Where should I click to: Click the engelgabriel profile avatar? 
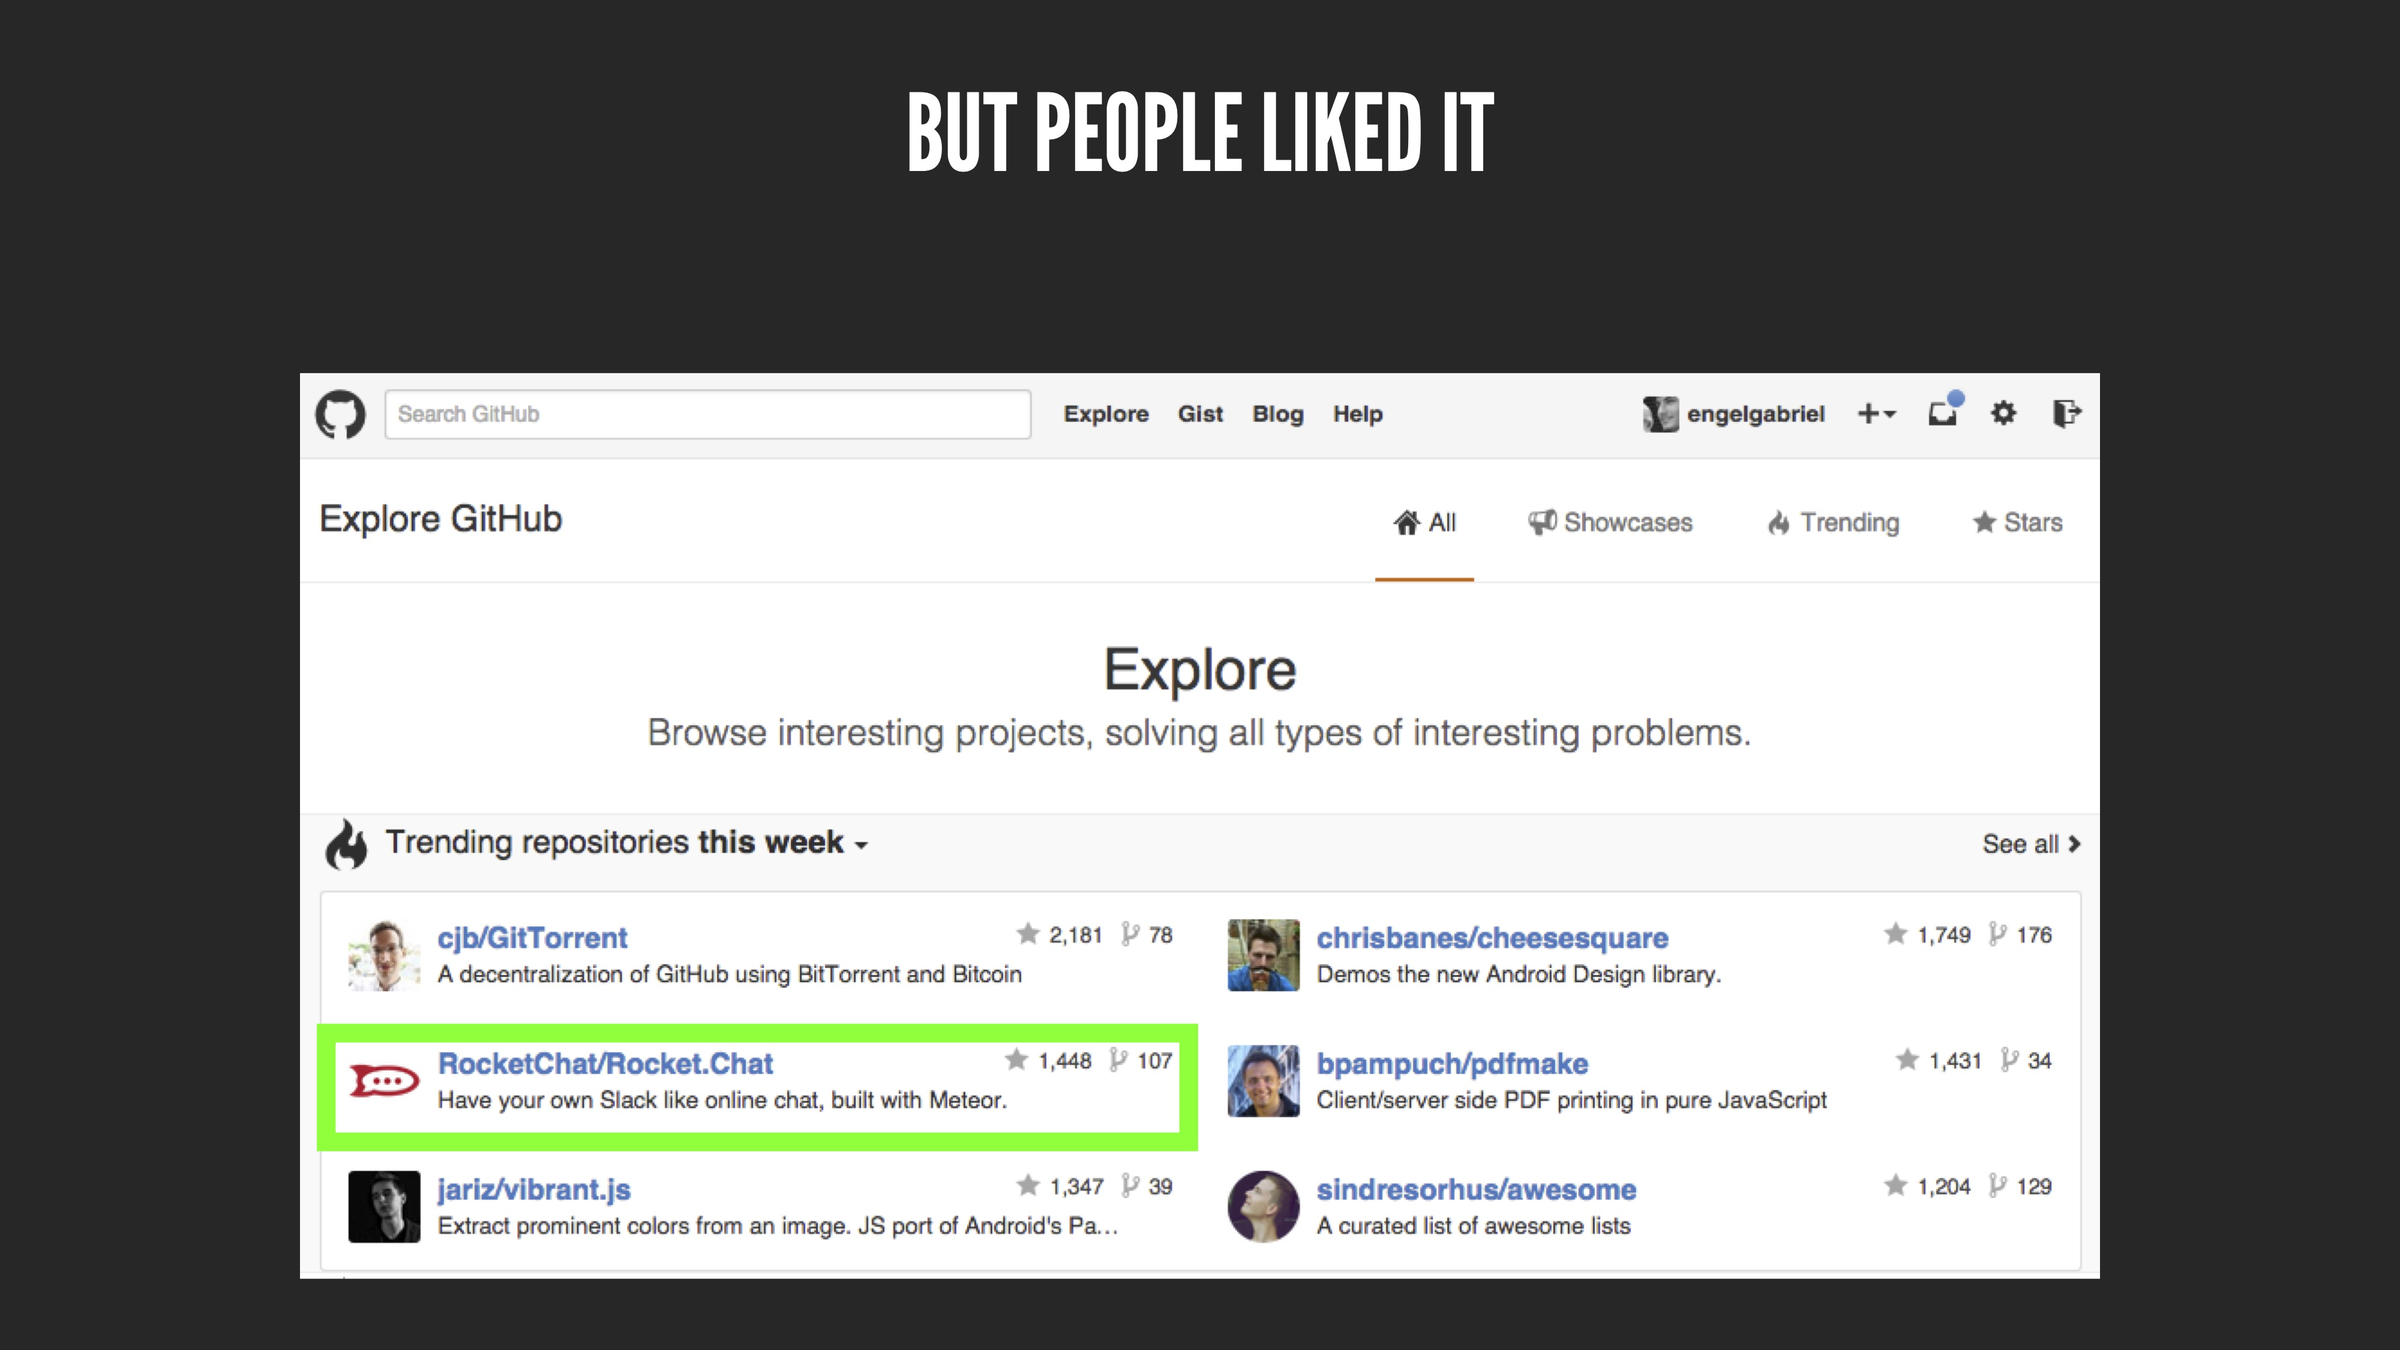point(1660,414)
